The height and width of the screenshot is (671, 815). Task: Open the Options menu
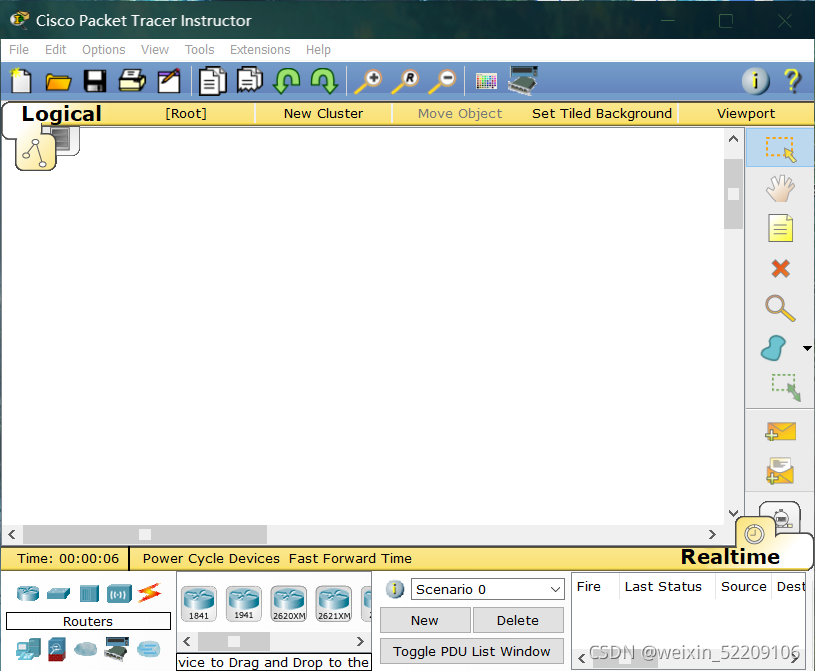point(103,49)
